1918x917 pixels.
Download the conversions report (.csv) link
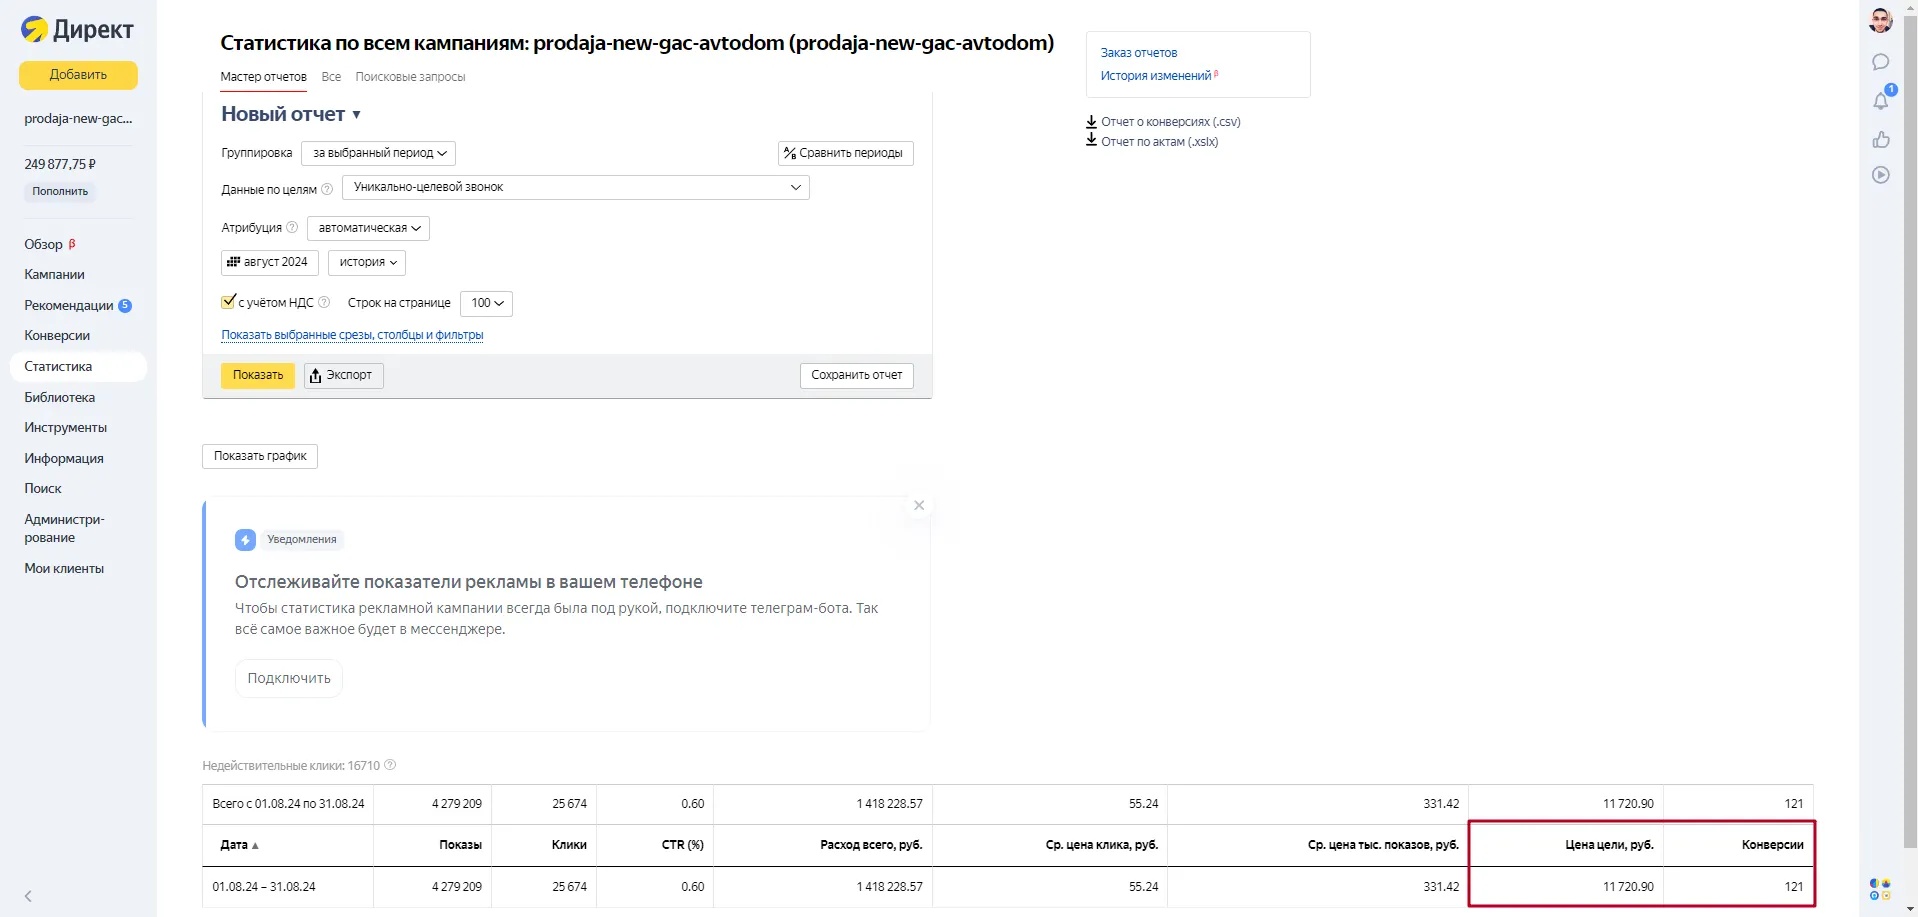pos(1169,122)
